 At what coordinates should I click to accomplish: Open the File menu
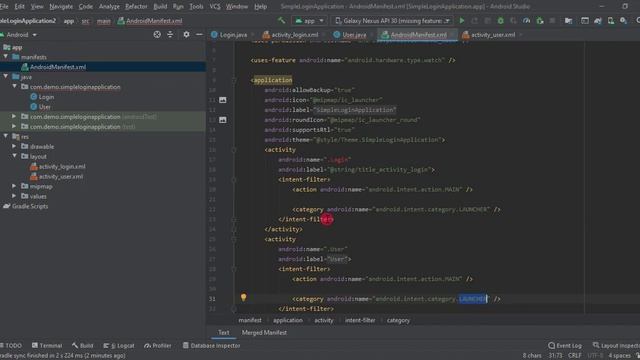coord(4,7)
